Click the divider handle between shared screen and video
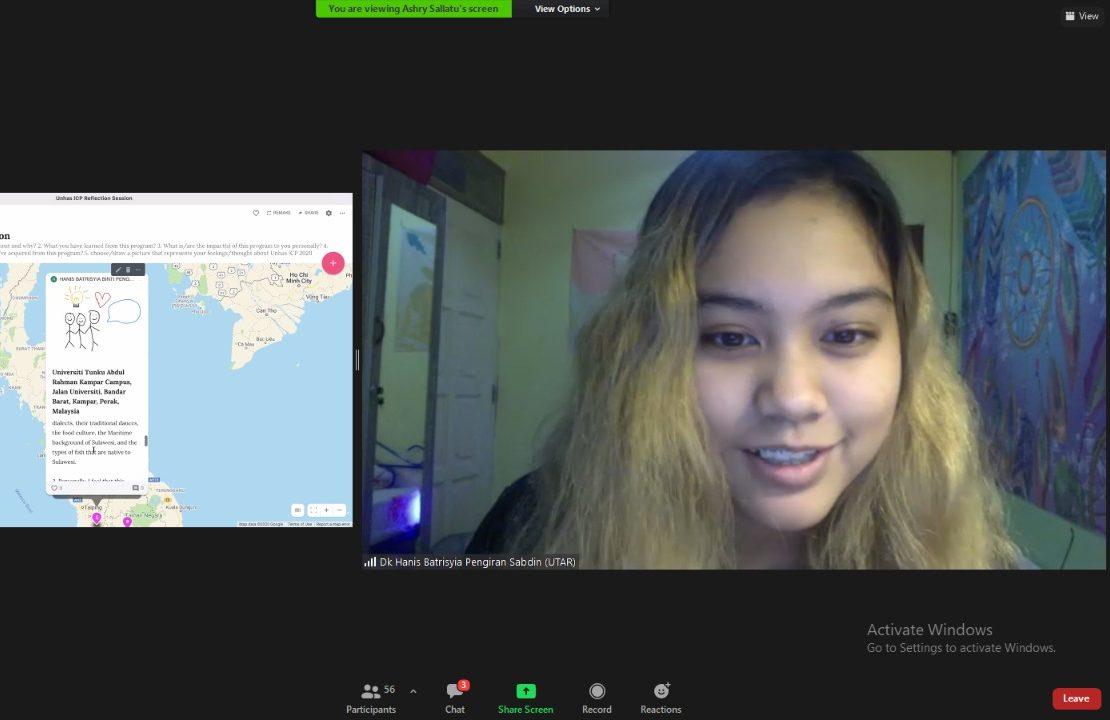1110x720 pixels. [357, 360]
